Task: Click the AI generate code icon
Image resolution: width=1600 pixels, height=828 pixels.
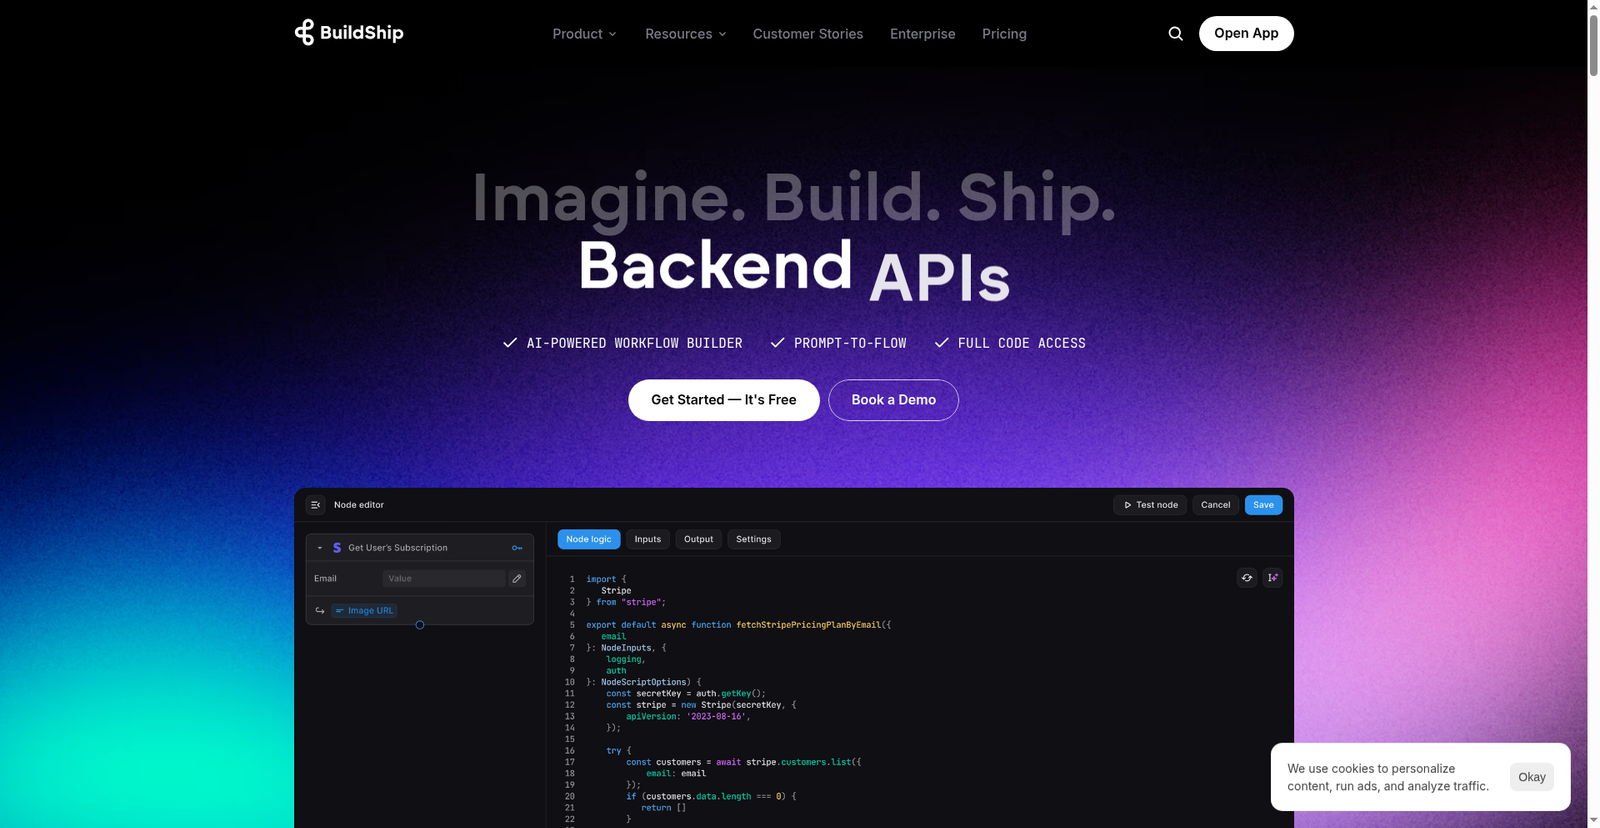Action: point(1272,578)
